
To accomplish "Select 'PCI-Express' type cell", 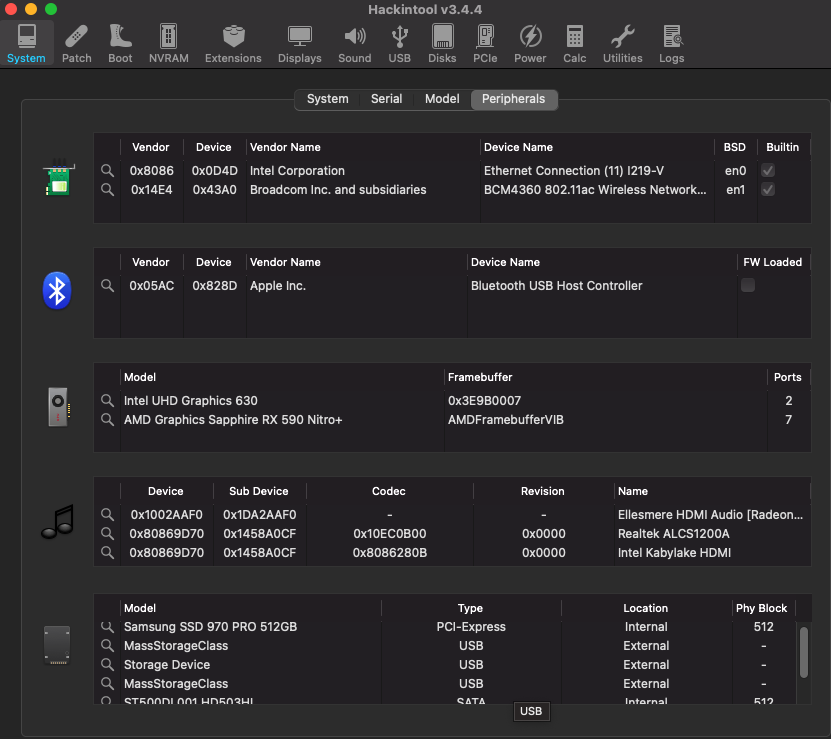I will (x=471, y=627).
